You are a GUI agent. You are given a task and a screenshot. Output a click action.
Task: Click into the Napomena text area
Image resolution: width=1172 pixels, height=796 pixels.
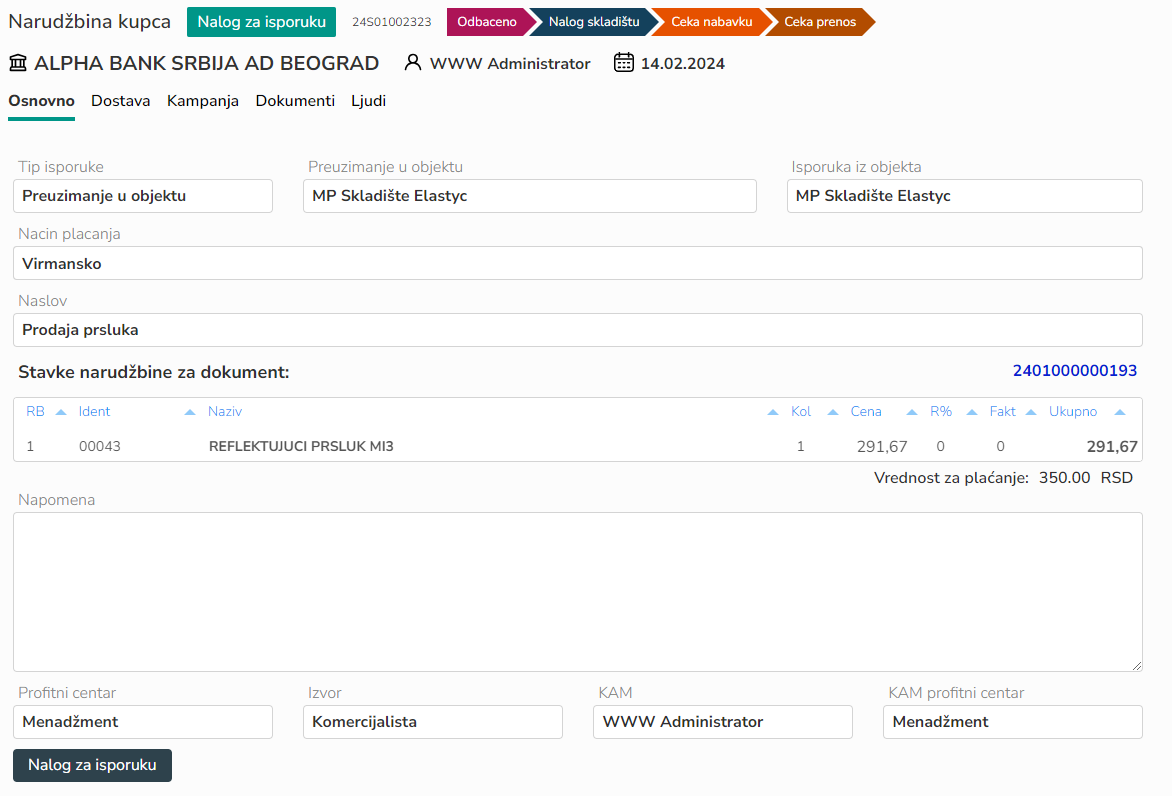(578, 592)
